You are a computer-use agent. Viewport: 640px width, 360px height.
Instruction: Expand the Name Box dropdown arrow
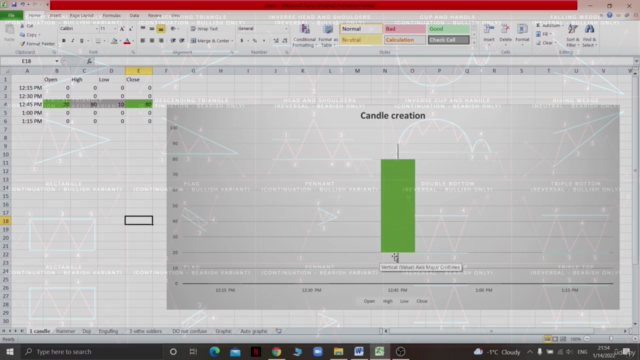click(x=57, y=61)
